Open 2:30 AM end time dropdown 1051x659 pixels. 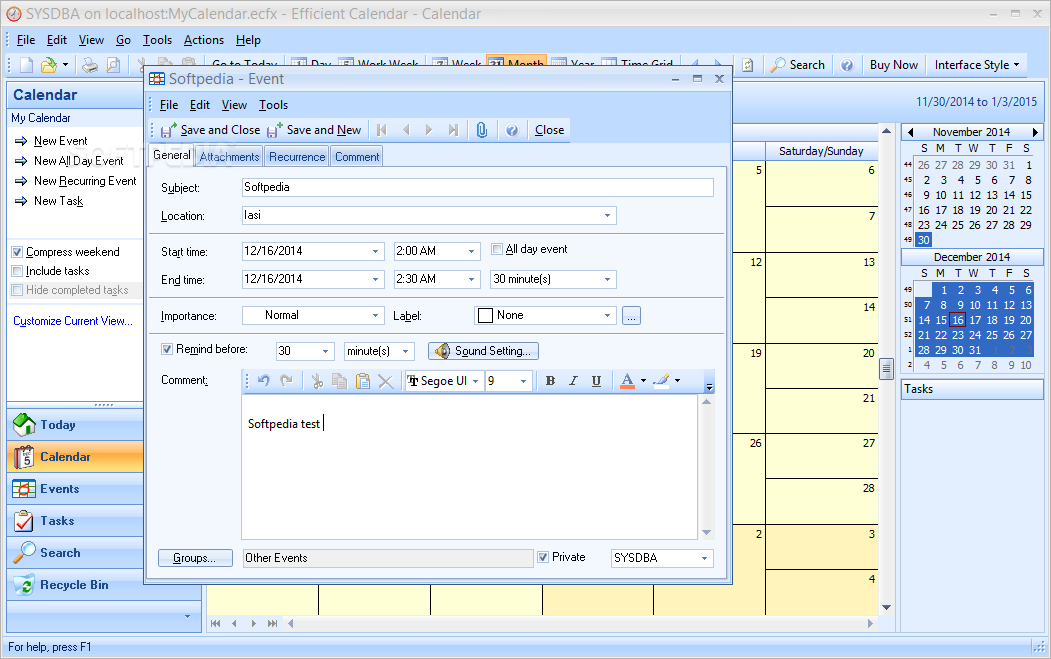point(471,279)
